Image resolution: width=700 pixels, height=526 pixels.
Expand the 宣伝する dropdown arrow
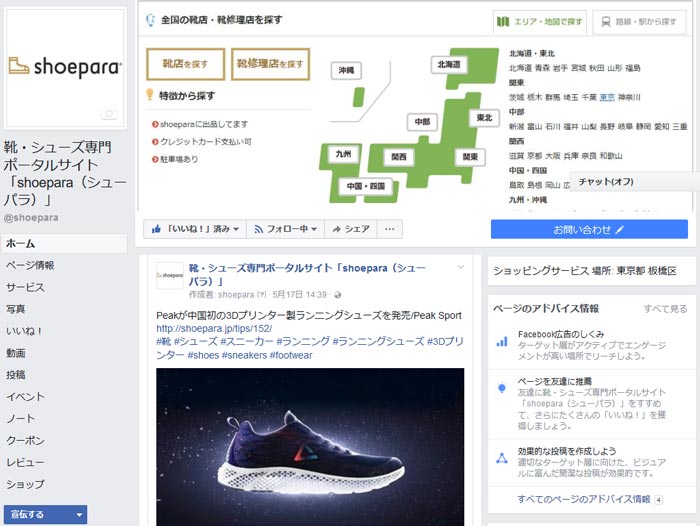(x=79, y=515)
